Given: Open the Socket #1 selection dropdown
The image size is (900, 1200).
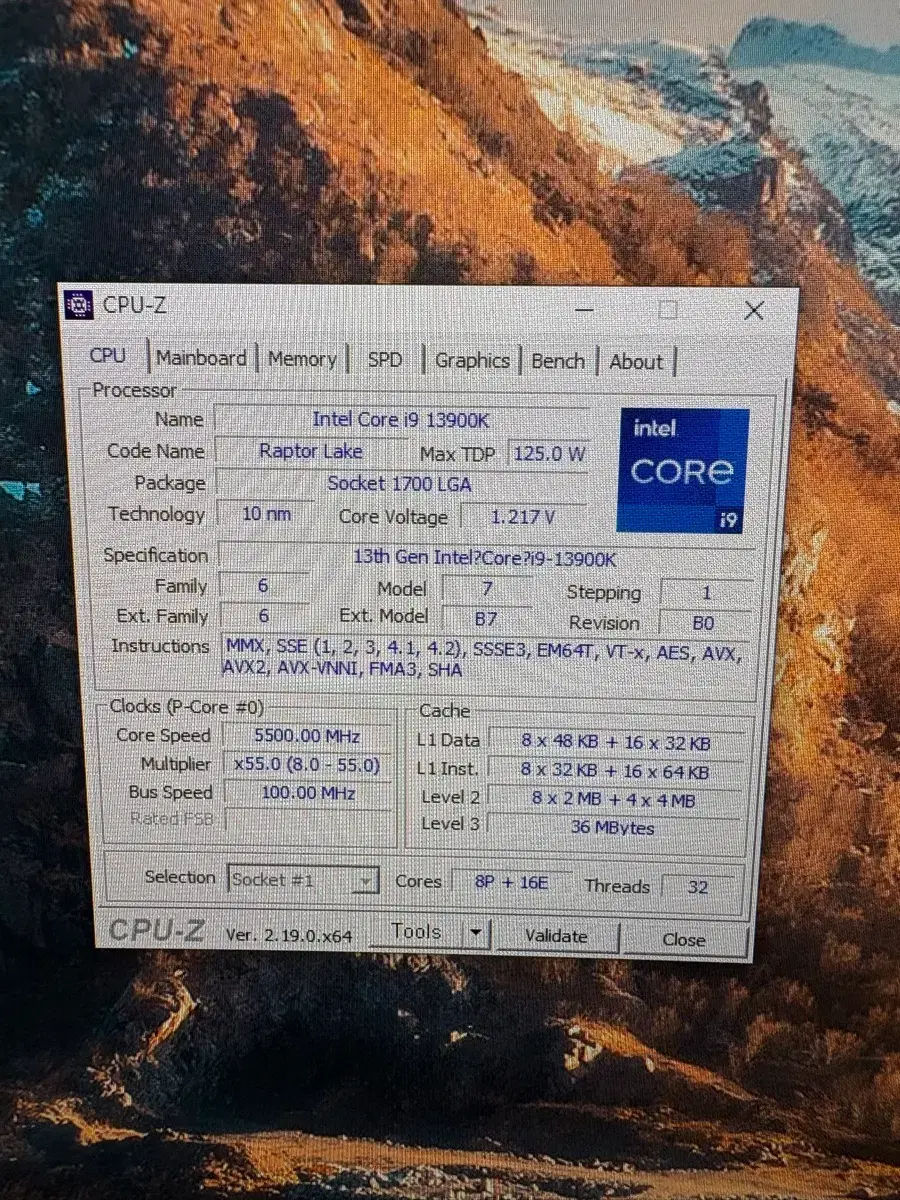Looking at the screenshot, I should [x=303, y=880].
